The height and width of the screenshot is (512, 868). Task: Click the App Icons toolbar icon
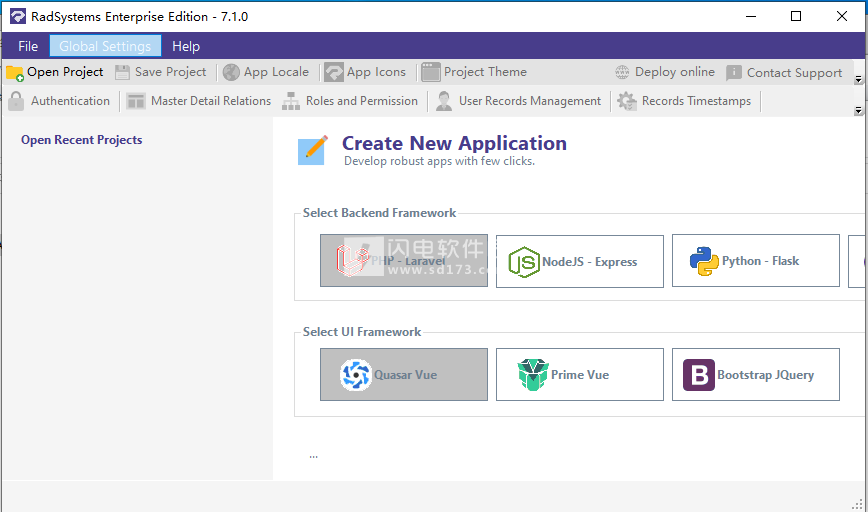[334, 73]
